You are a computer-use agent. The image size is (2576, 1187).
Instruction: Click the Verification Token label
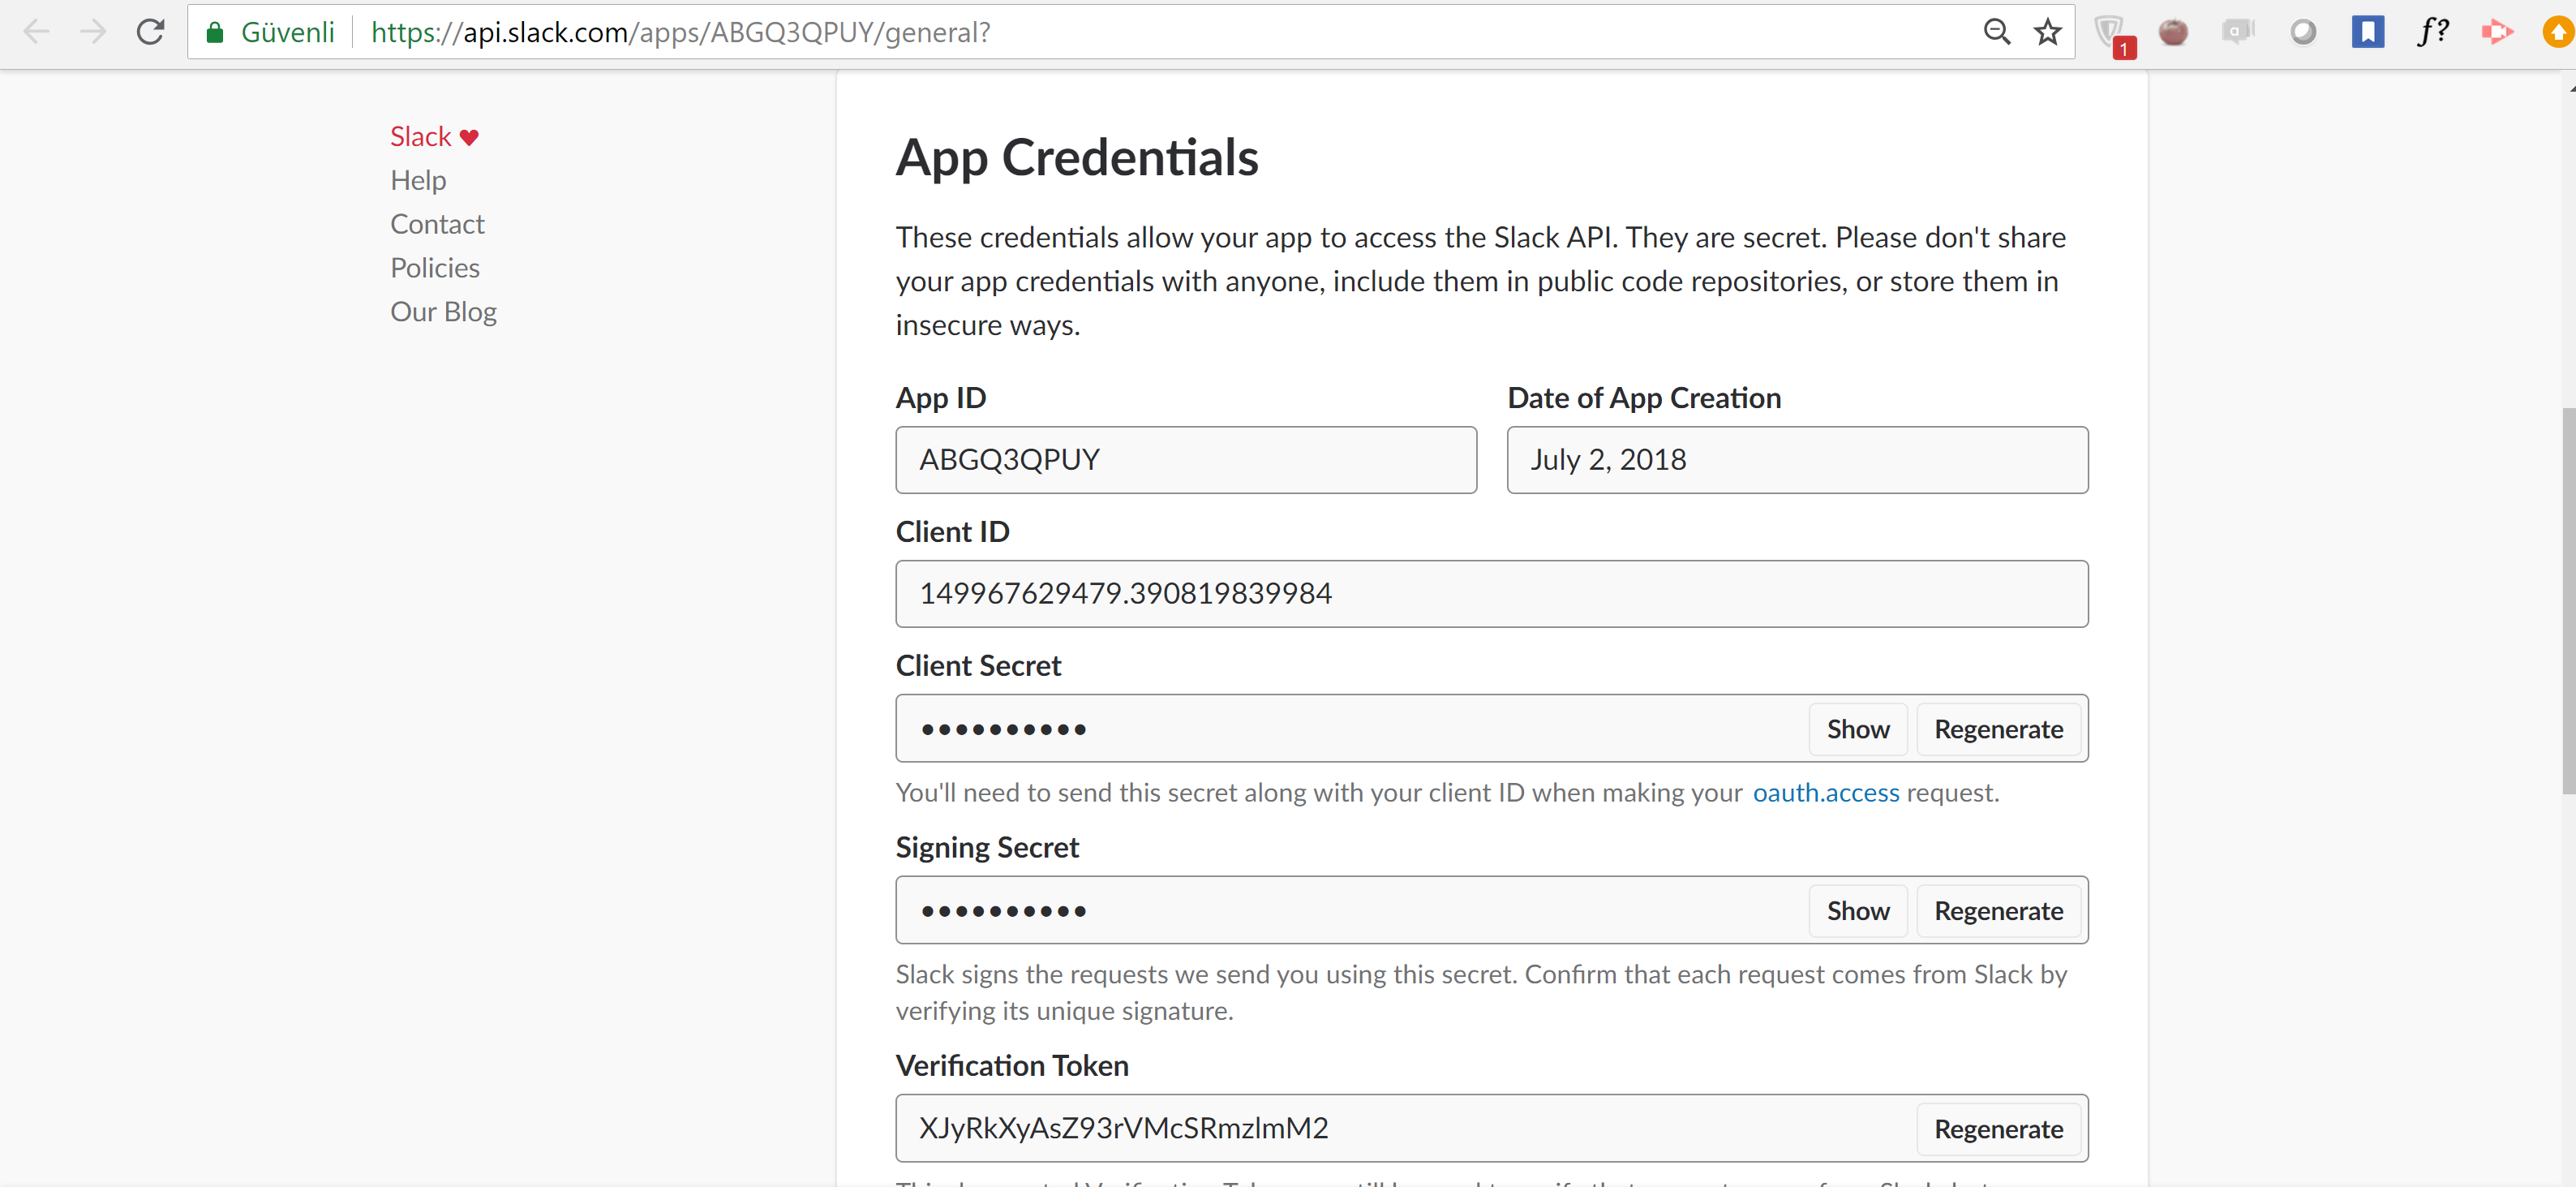[1012, 1066]
